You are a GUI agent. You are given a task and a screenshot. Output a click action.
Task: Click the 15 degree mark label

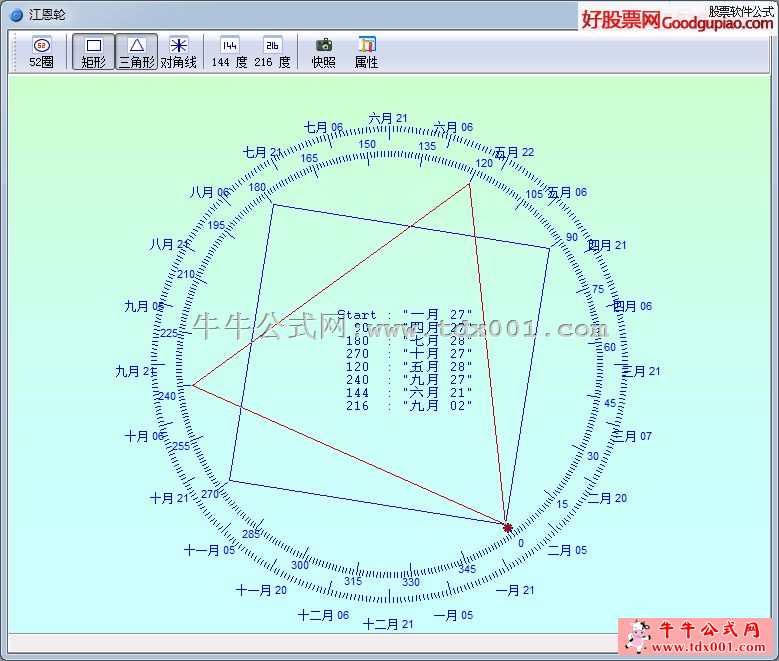coord(562,504)
